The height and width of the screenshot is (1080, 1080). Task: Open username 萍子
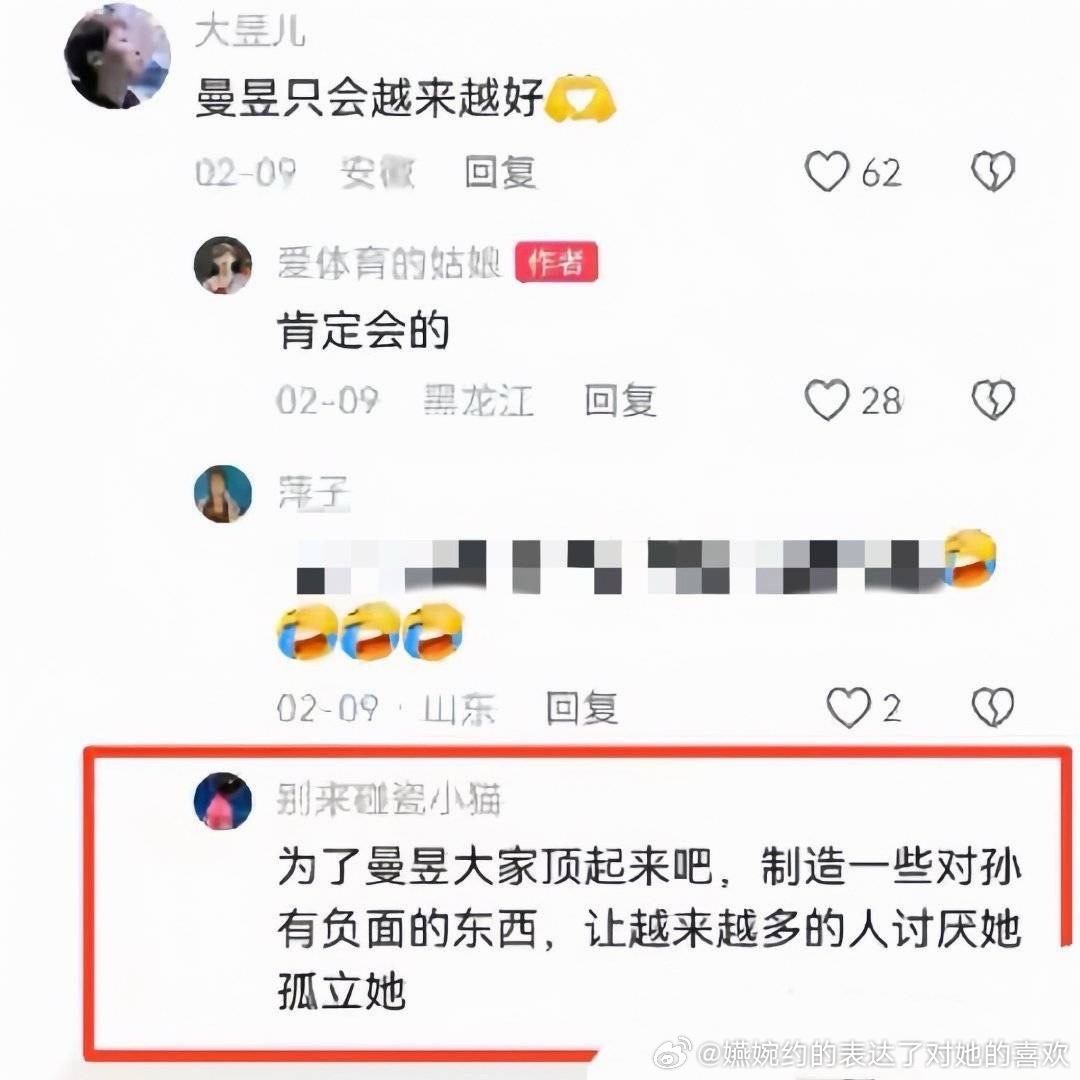pyautogui.click(x=313, y=493)
